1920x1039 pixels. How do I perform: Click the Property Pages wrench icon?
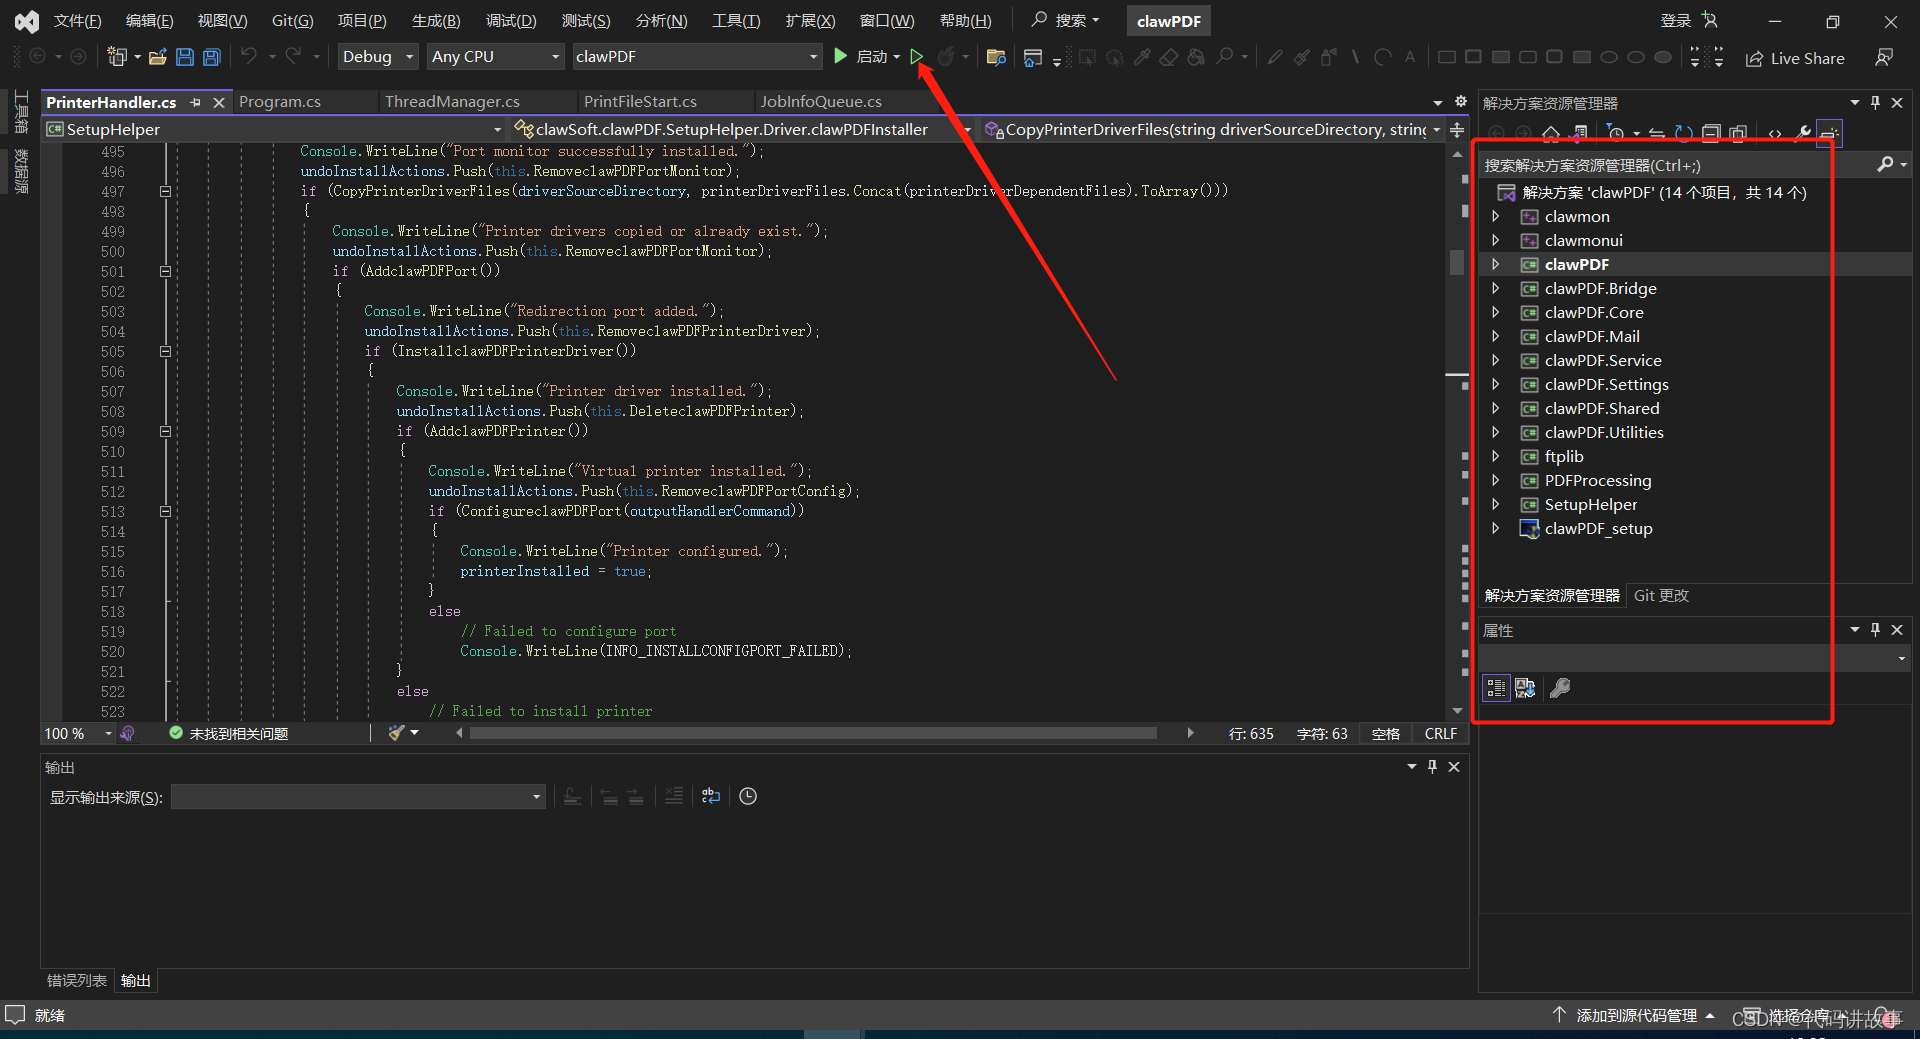(1560, 687)
